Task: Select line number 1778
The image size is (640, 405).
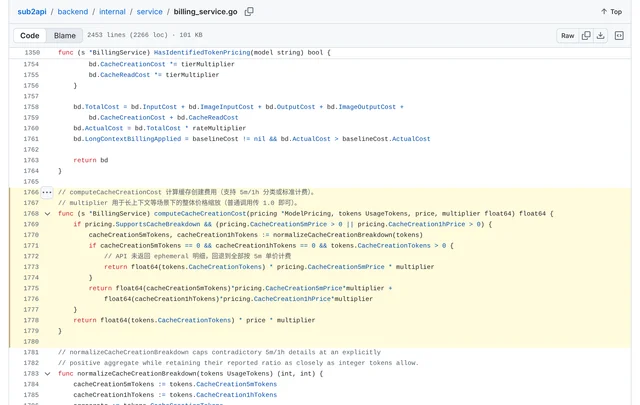Action: pos(31,320)
